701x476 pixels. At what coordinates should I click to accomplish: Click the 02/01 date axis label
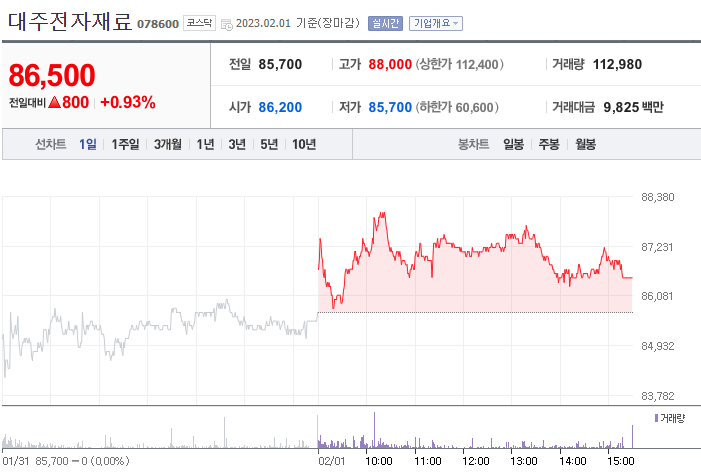coord(332,461)
